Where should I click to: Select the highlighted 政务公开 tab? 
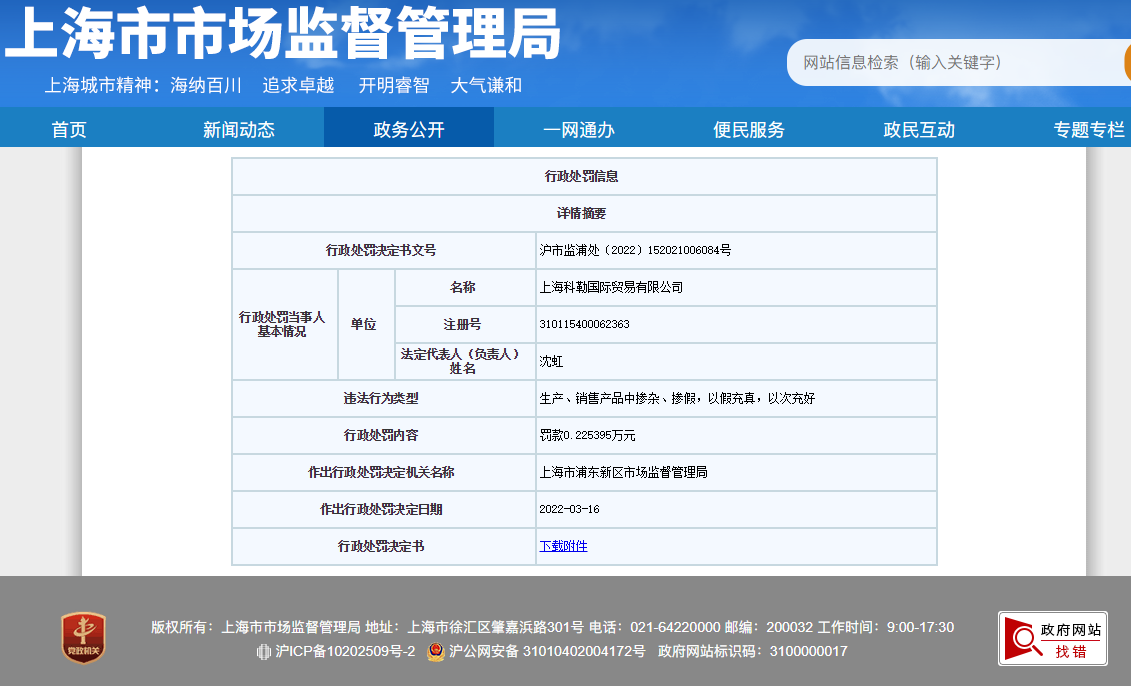(x=408, y=128)
